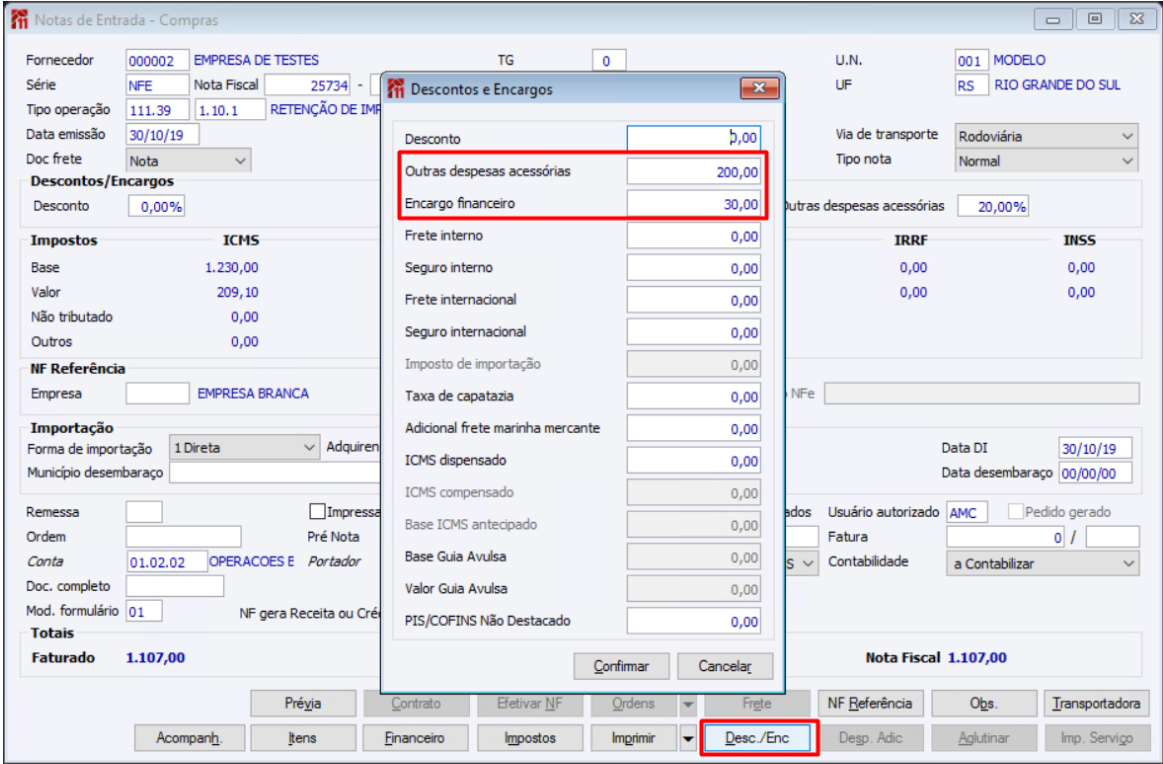Image resolution: width=1163 pixels, height=764 pixels.
Task: Select the Município desembaraço field
Action: pyautogui.click(x=274, y=472)
